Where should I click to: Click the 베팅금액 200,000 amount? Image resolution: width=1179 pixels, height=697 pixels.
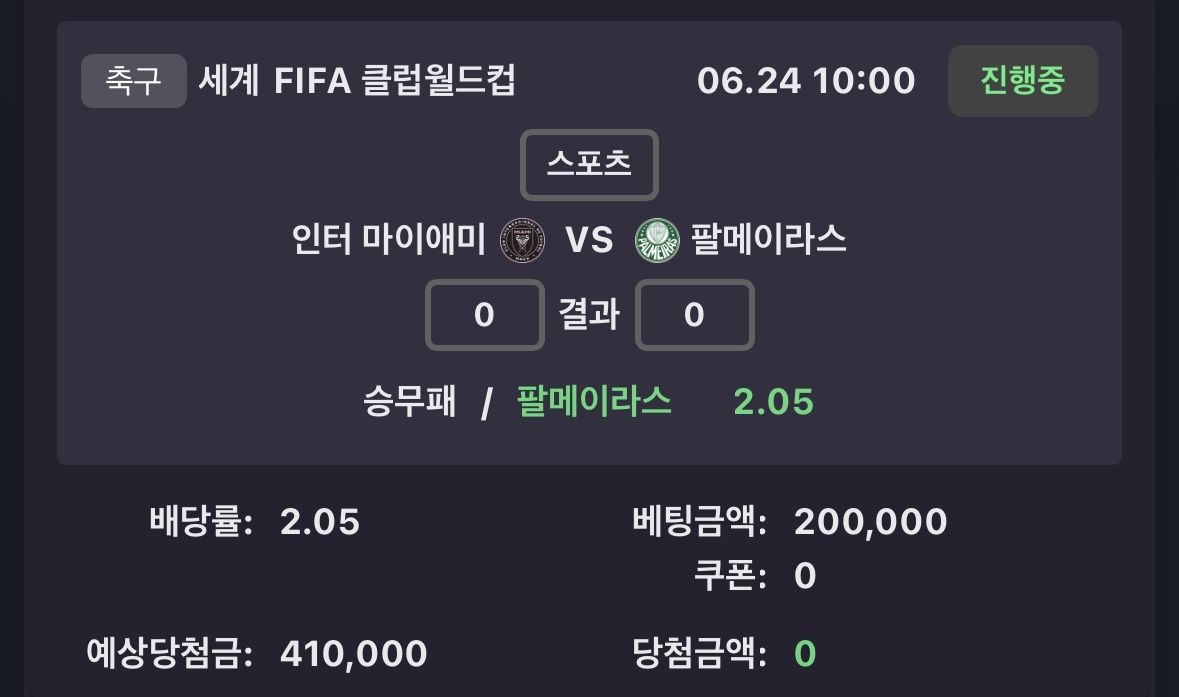coord(871,522)
